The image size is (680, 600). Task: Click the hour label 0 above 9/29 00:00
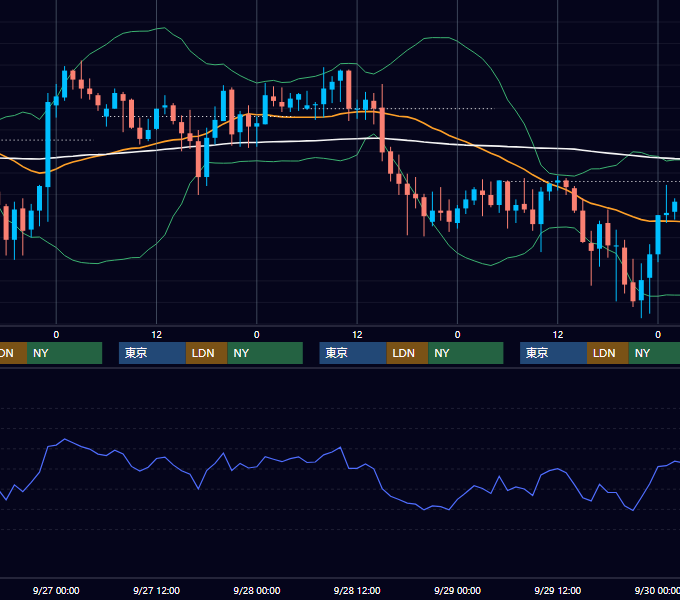pyautogui.click(x=457, y=335)
